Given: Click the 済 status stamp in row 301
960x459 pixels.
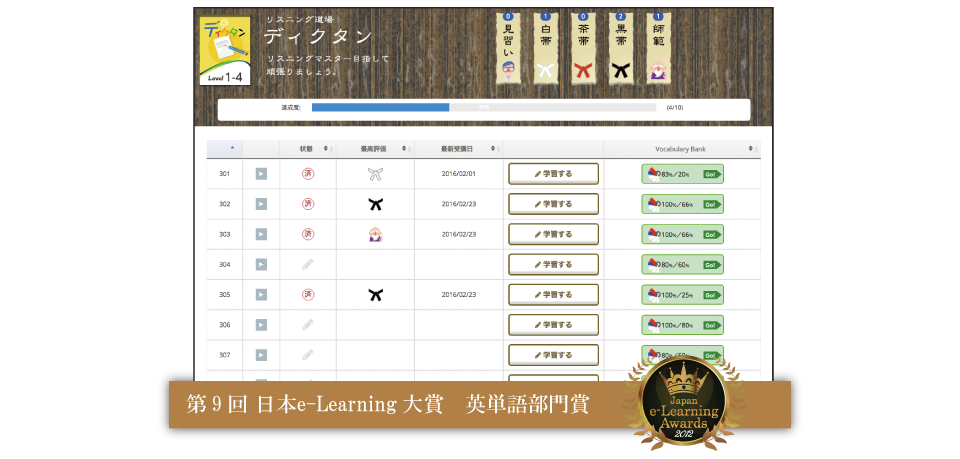Looking at the screenshot, I should [308, 174].
